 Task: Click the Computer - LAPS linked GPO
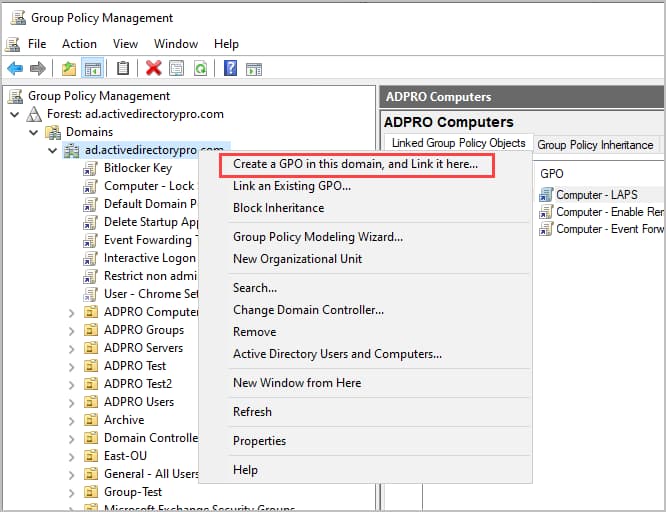pyautogui.click(x=596, y=195)
